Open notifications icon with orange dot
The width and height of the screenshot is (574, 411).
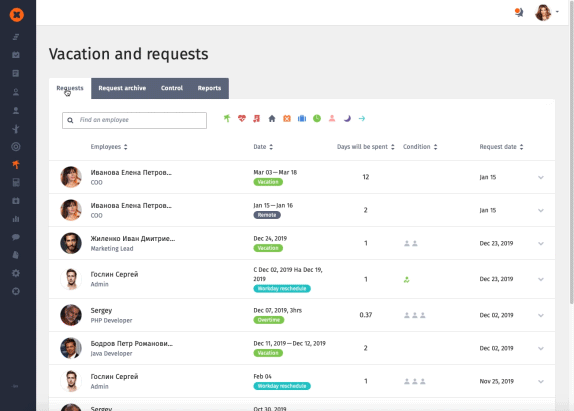tap(519, 12)
